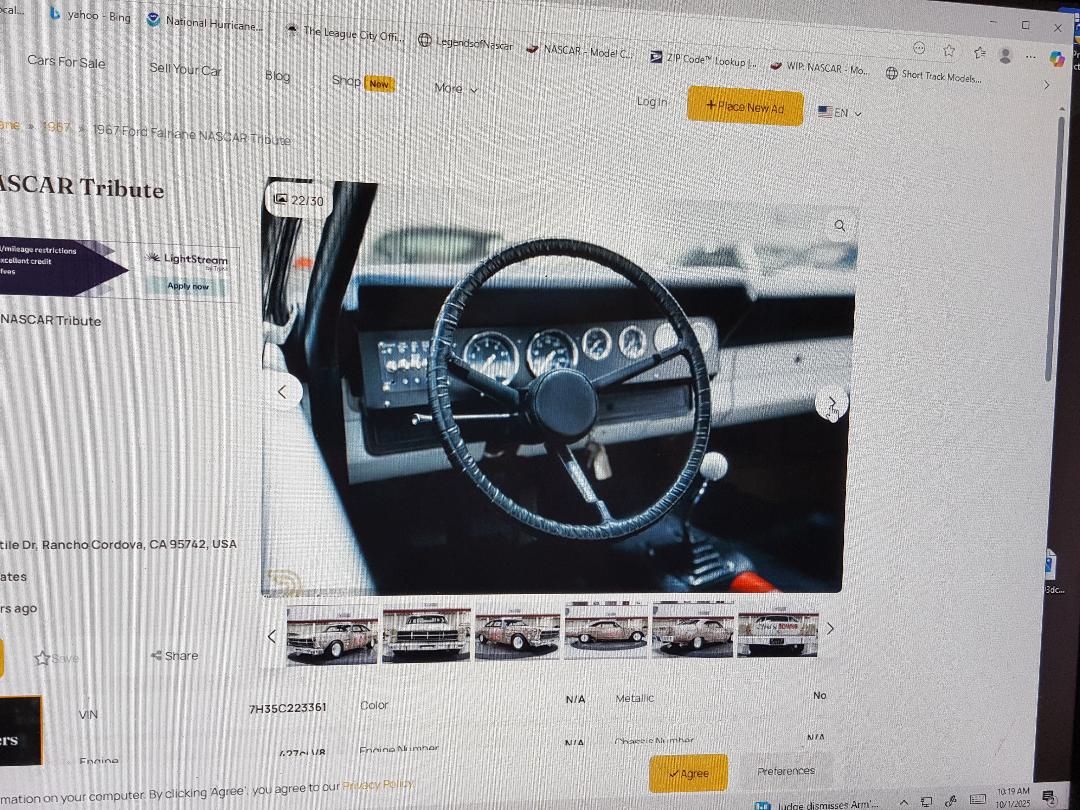Click the Share button
The width and height of the screenshot is (1080, 810).
tap(174, 656)
